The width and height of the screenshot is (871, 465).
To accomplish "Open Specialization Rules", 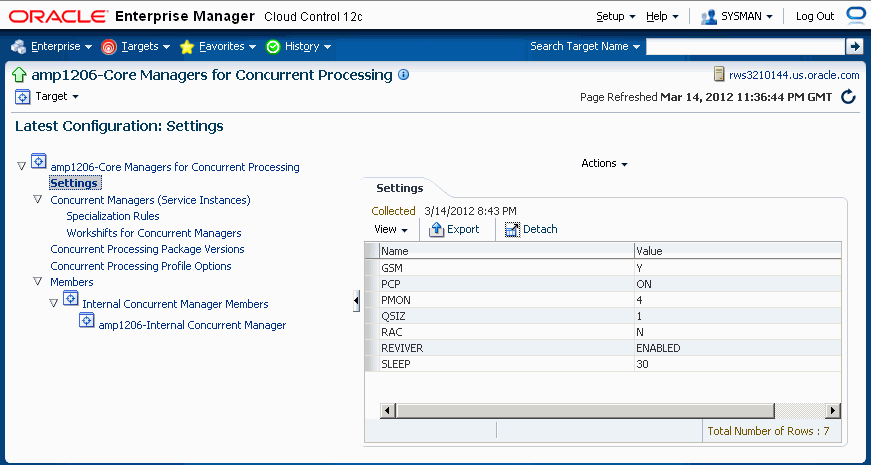I will 113,216.
